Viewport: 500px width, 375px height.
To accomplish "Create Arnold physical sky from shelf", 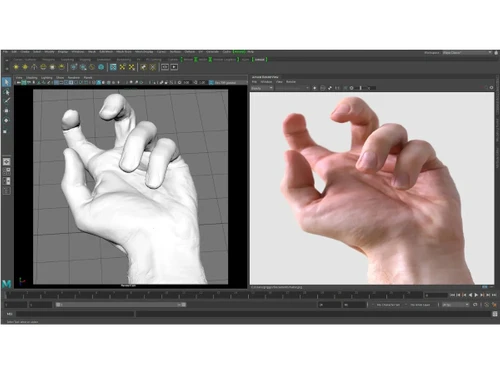I will point(61,67).
